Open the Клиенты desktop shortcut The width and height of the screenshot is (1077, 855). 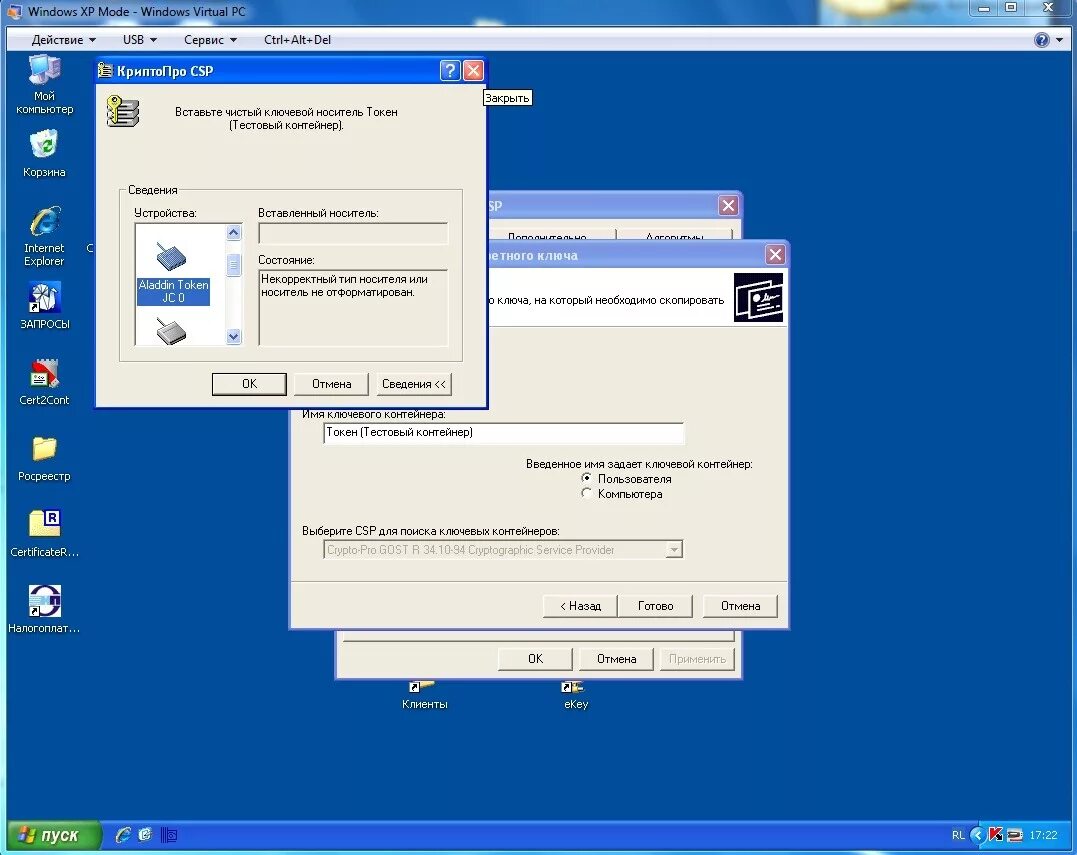[x=424, y=695]
